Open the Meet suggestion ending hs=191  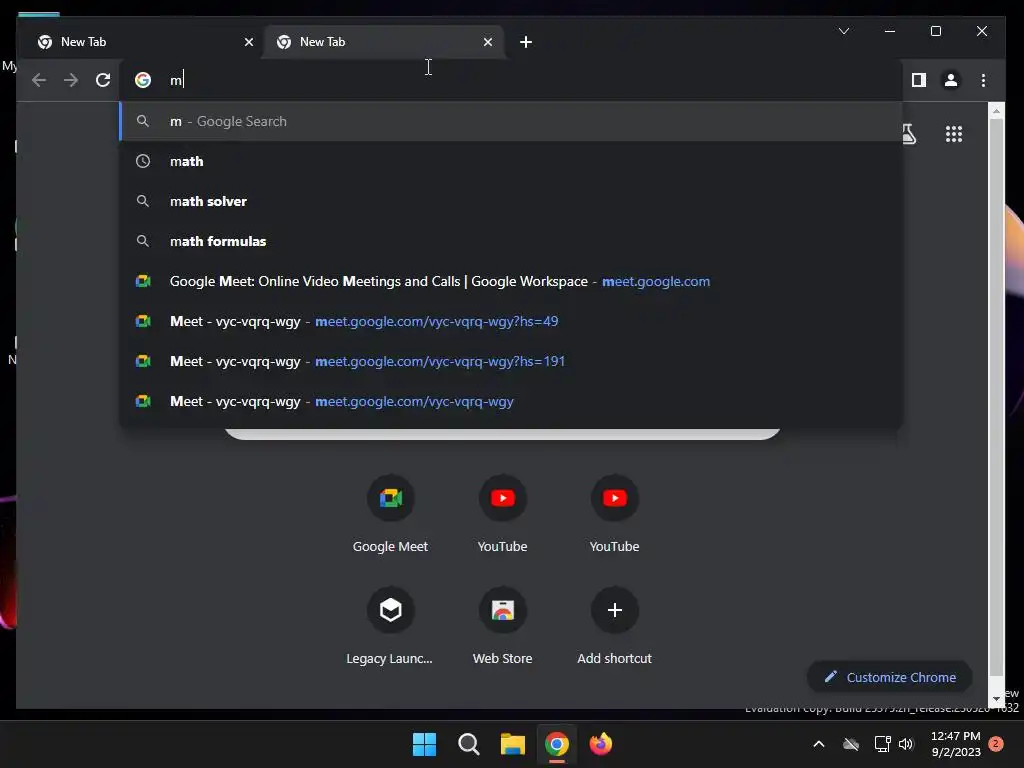(511, 361)
